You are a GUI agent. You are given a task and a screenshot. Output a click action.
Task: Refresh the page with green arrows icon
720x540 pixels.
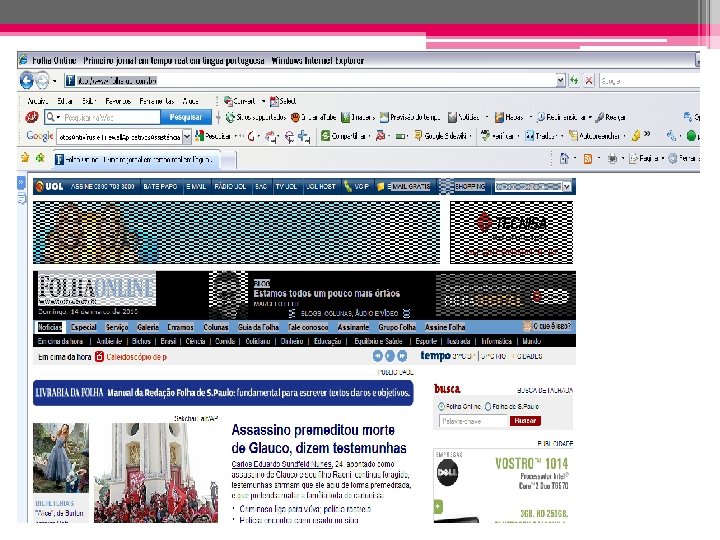click(574, 81)
